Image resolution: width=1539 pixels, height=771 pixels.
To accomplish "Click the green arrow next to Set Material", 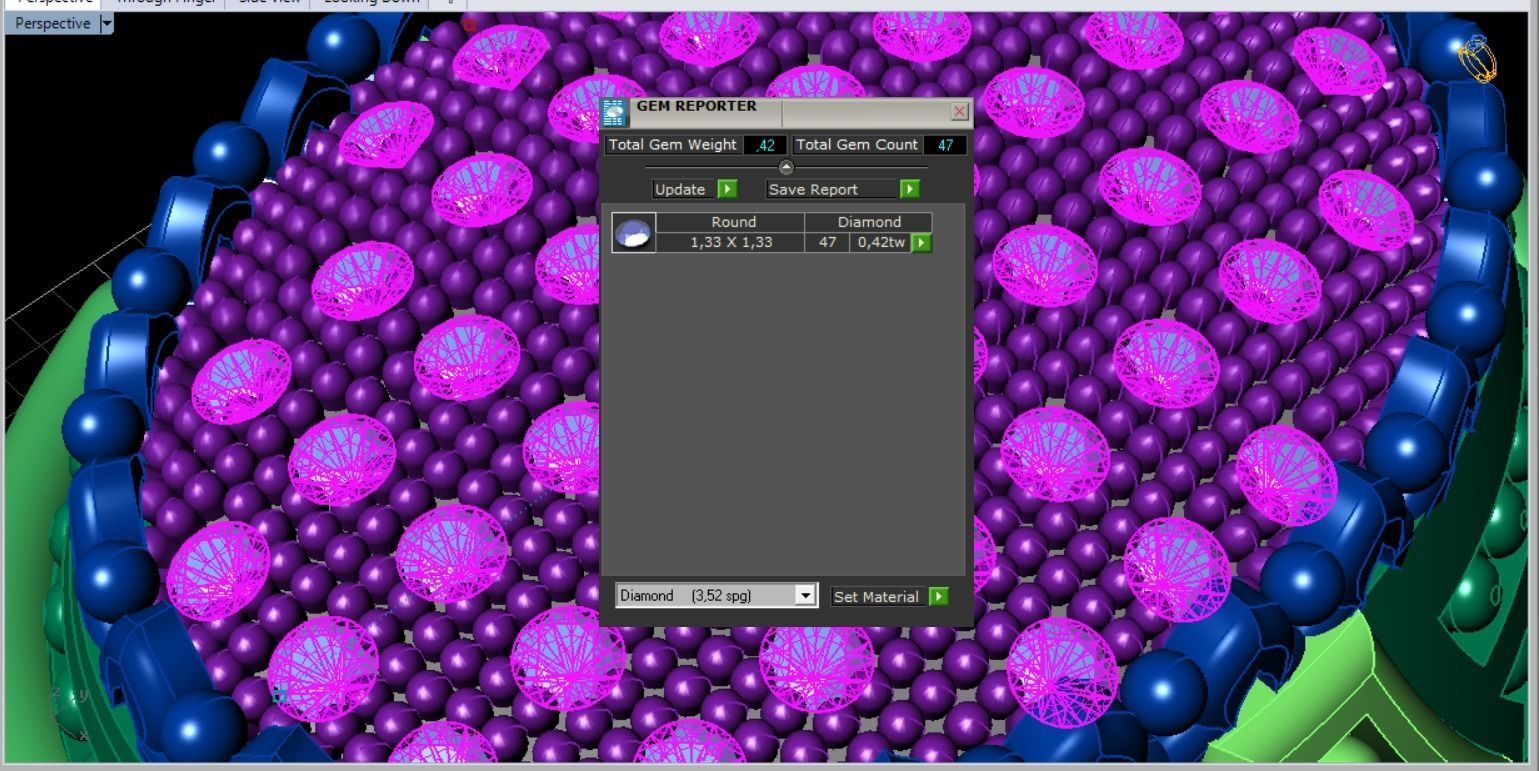I will (938, 596).
